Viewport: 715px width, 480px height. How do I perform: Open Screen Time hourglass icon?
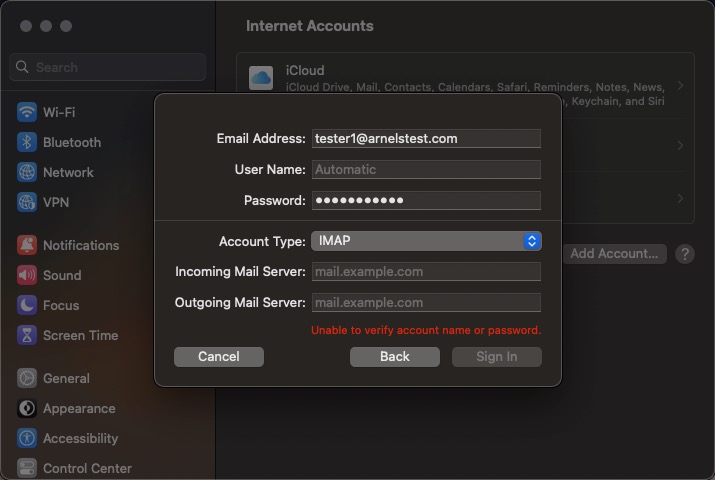27,335
